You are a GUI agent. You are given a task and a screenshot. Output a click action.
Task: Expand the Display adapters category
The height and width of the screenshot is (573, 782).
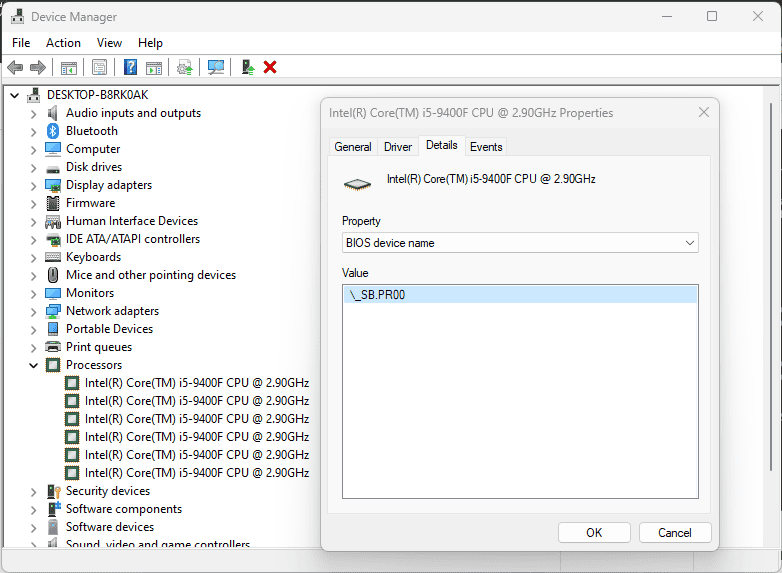[x=33, y=185]
